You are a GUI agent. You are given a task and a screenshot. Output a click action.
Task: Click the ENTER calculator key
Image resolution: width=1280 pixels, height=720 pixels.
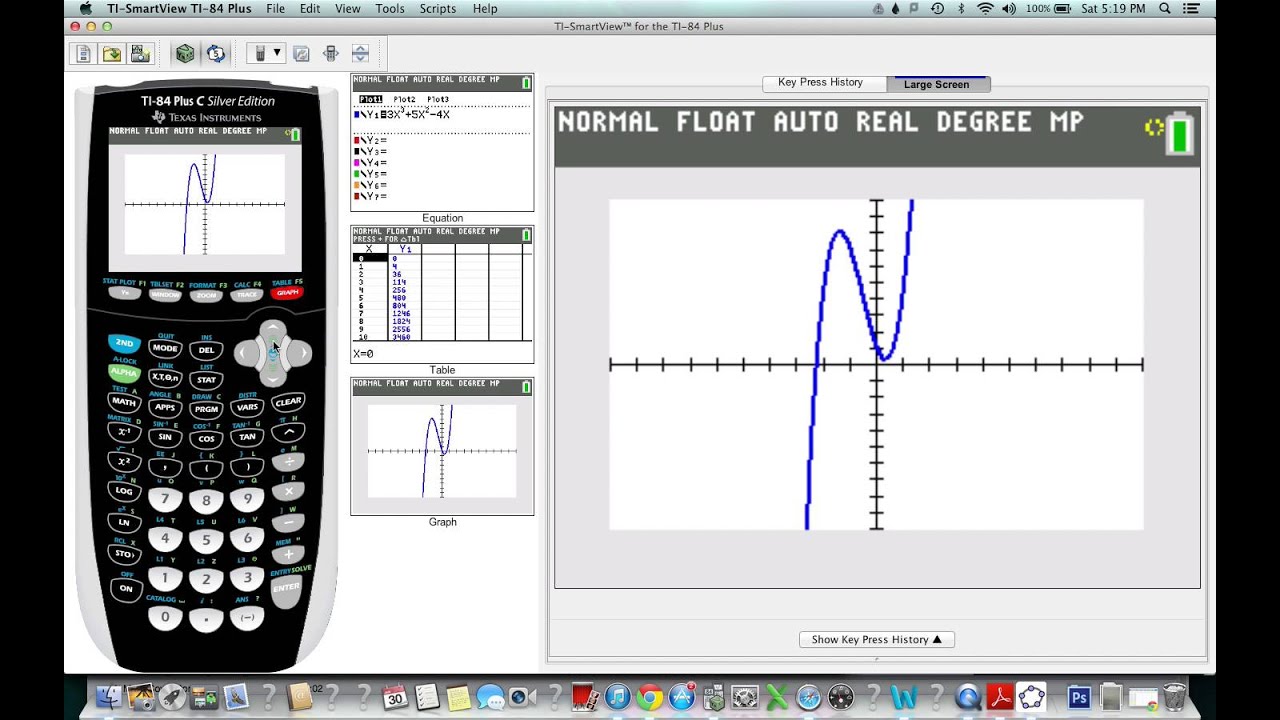tap(287, 589)
